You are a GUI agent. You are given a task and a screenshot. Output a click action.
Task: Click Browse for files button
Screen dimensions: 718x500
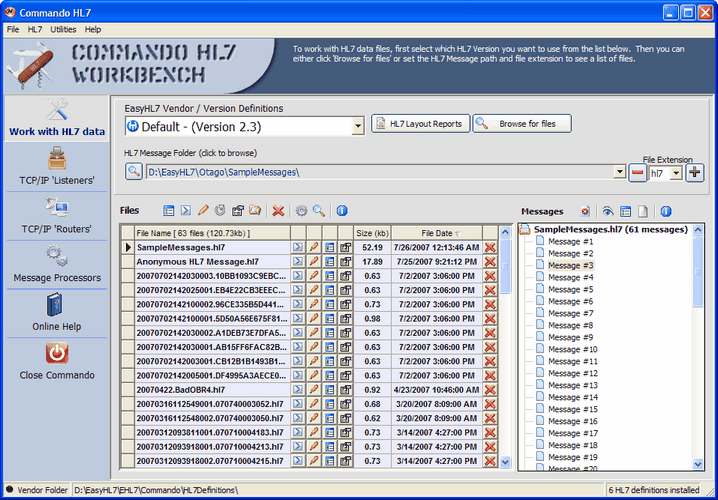pos(522,124)
